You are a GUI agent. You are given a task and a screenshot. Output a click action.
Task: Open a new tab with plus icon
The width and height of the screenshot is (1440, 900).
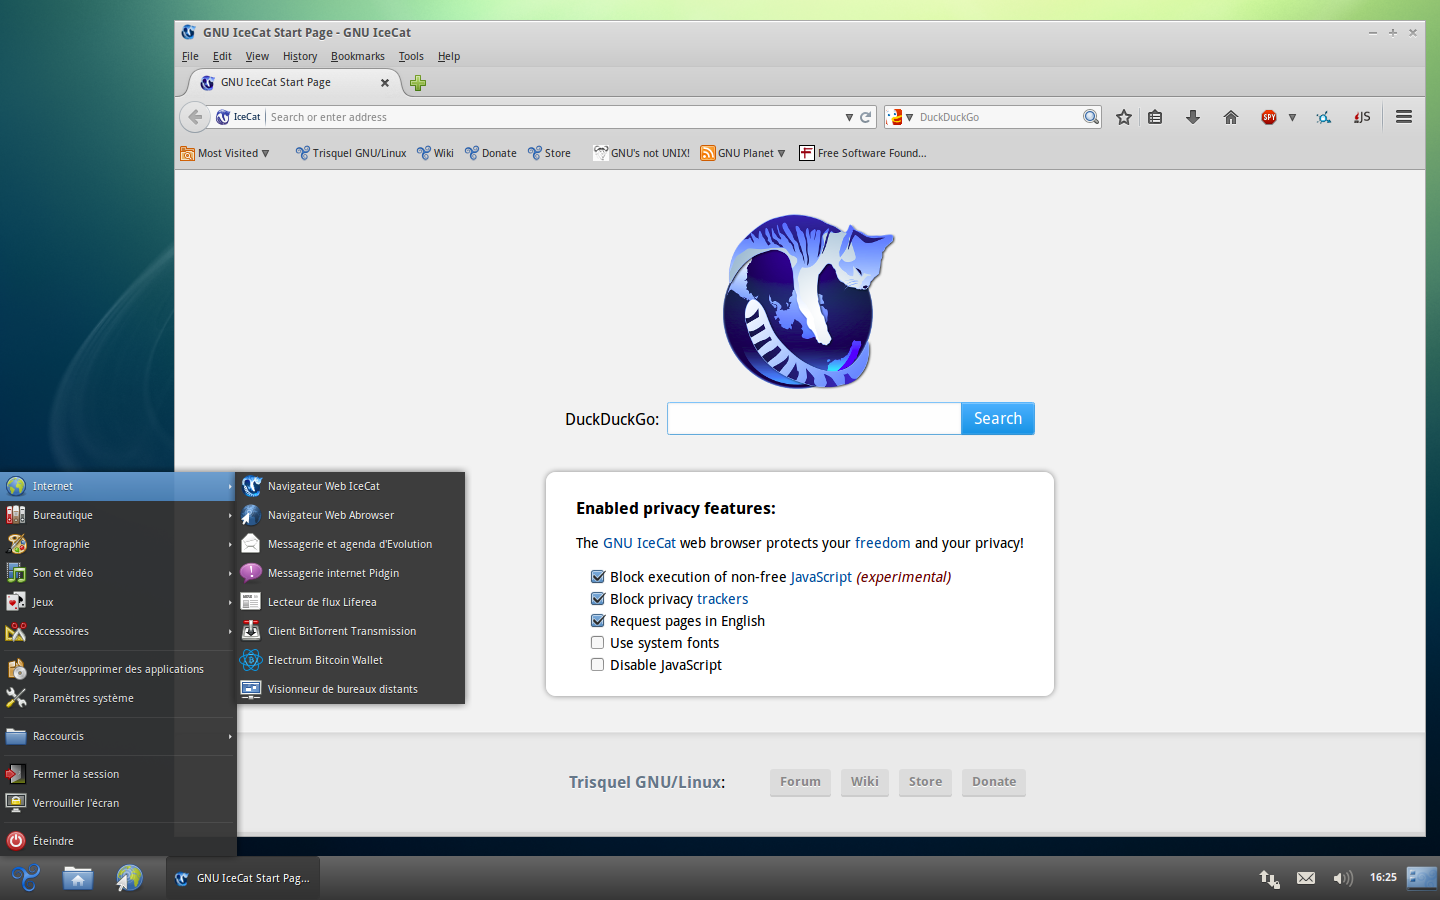(418, 83)
